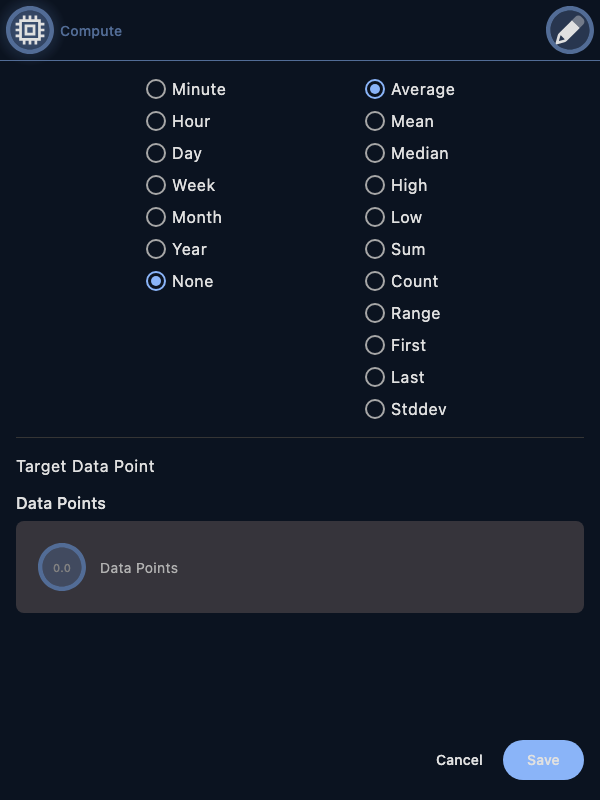The image size is (600, 800).
Task: Click the Data Points circular 0.0 icon
Action: pos(62,567)
